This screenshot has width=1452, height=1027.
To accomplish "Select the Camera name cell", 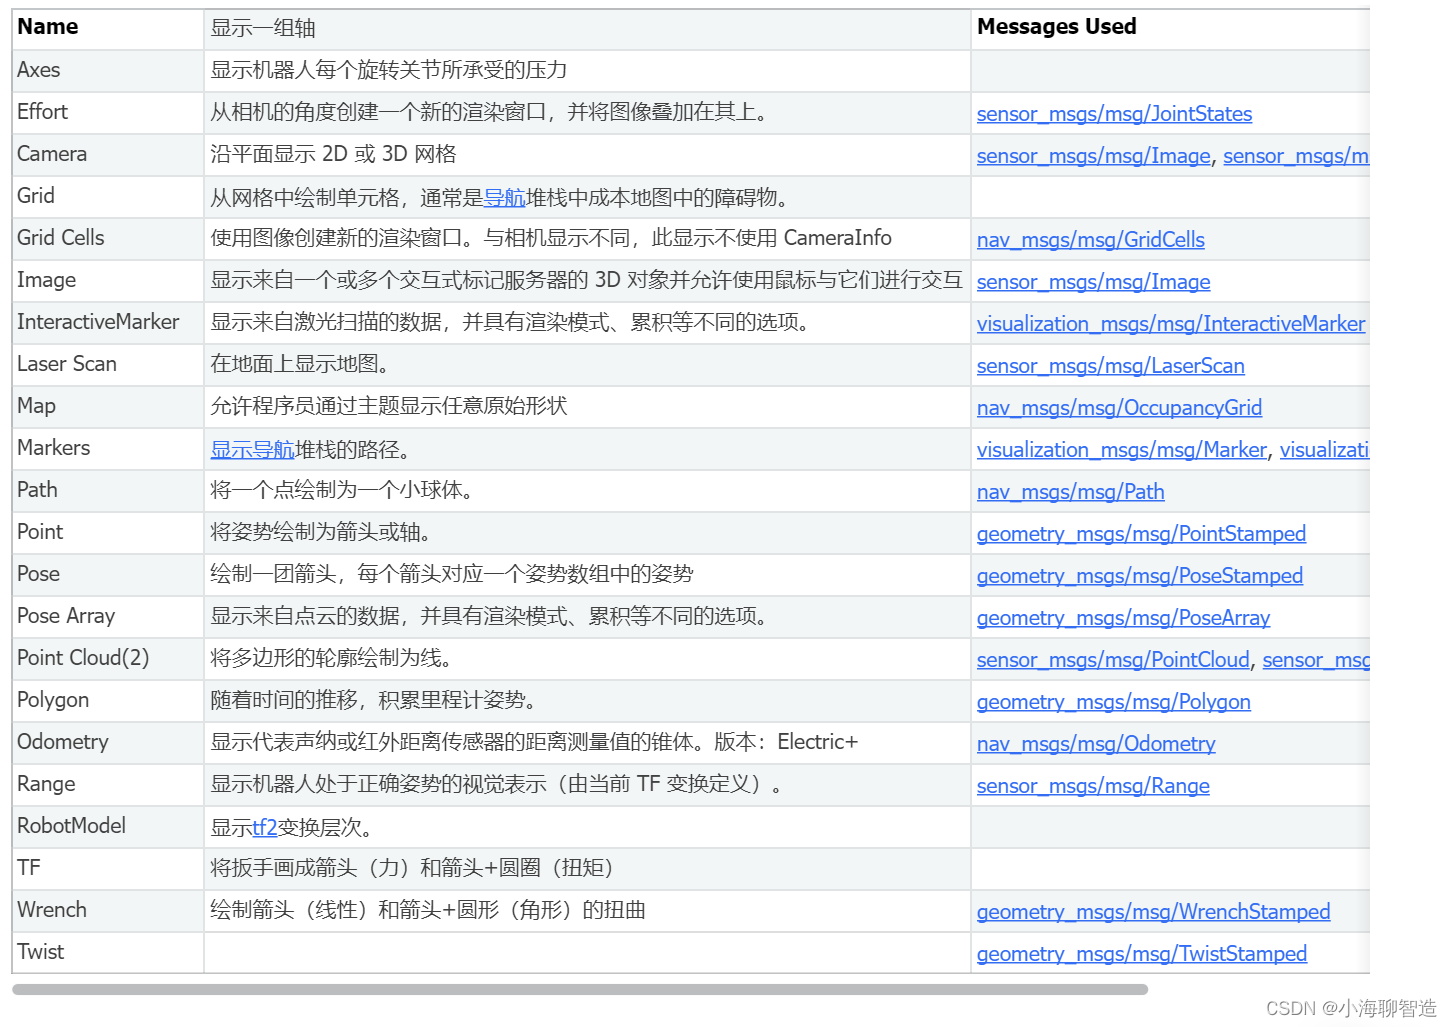I will (108, 155).
